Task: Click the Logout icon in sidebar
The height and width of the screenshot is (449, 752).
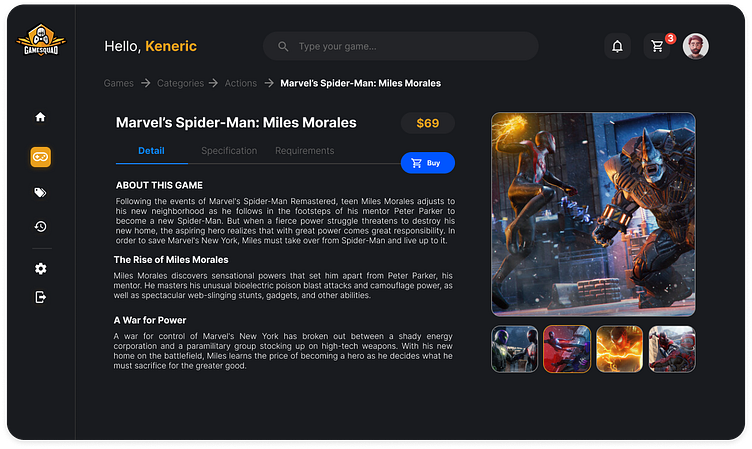Action: (x=41, y=297)
